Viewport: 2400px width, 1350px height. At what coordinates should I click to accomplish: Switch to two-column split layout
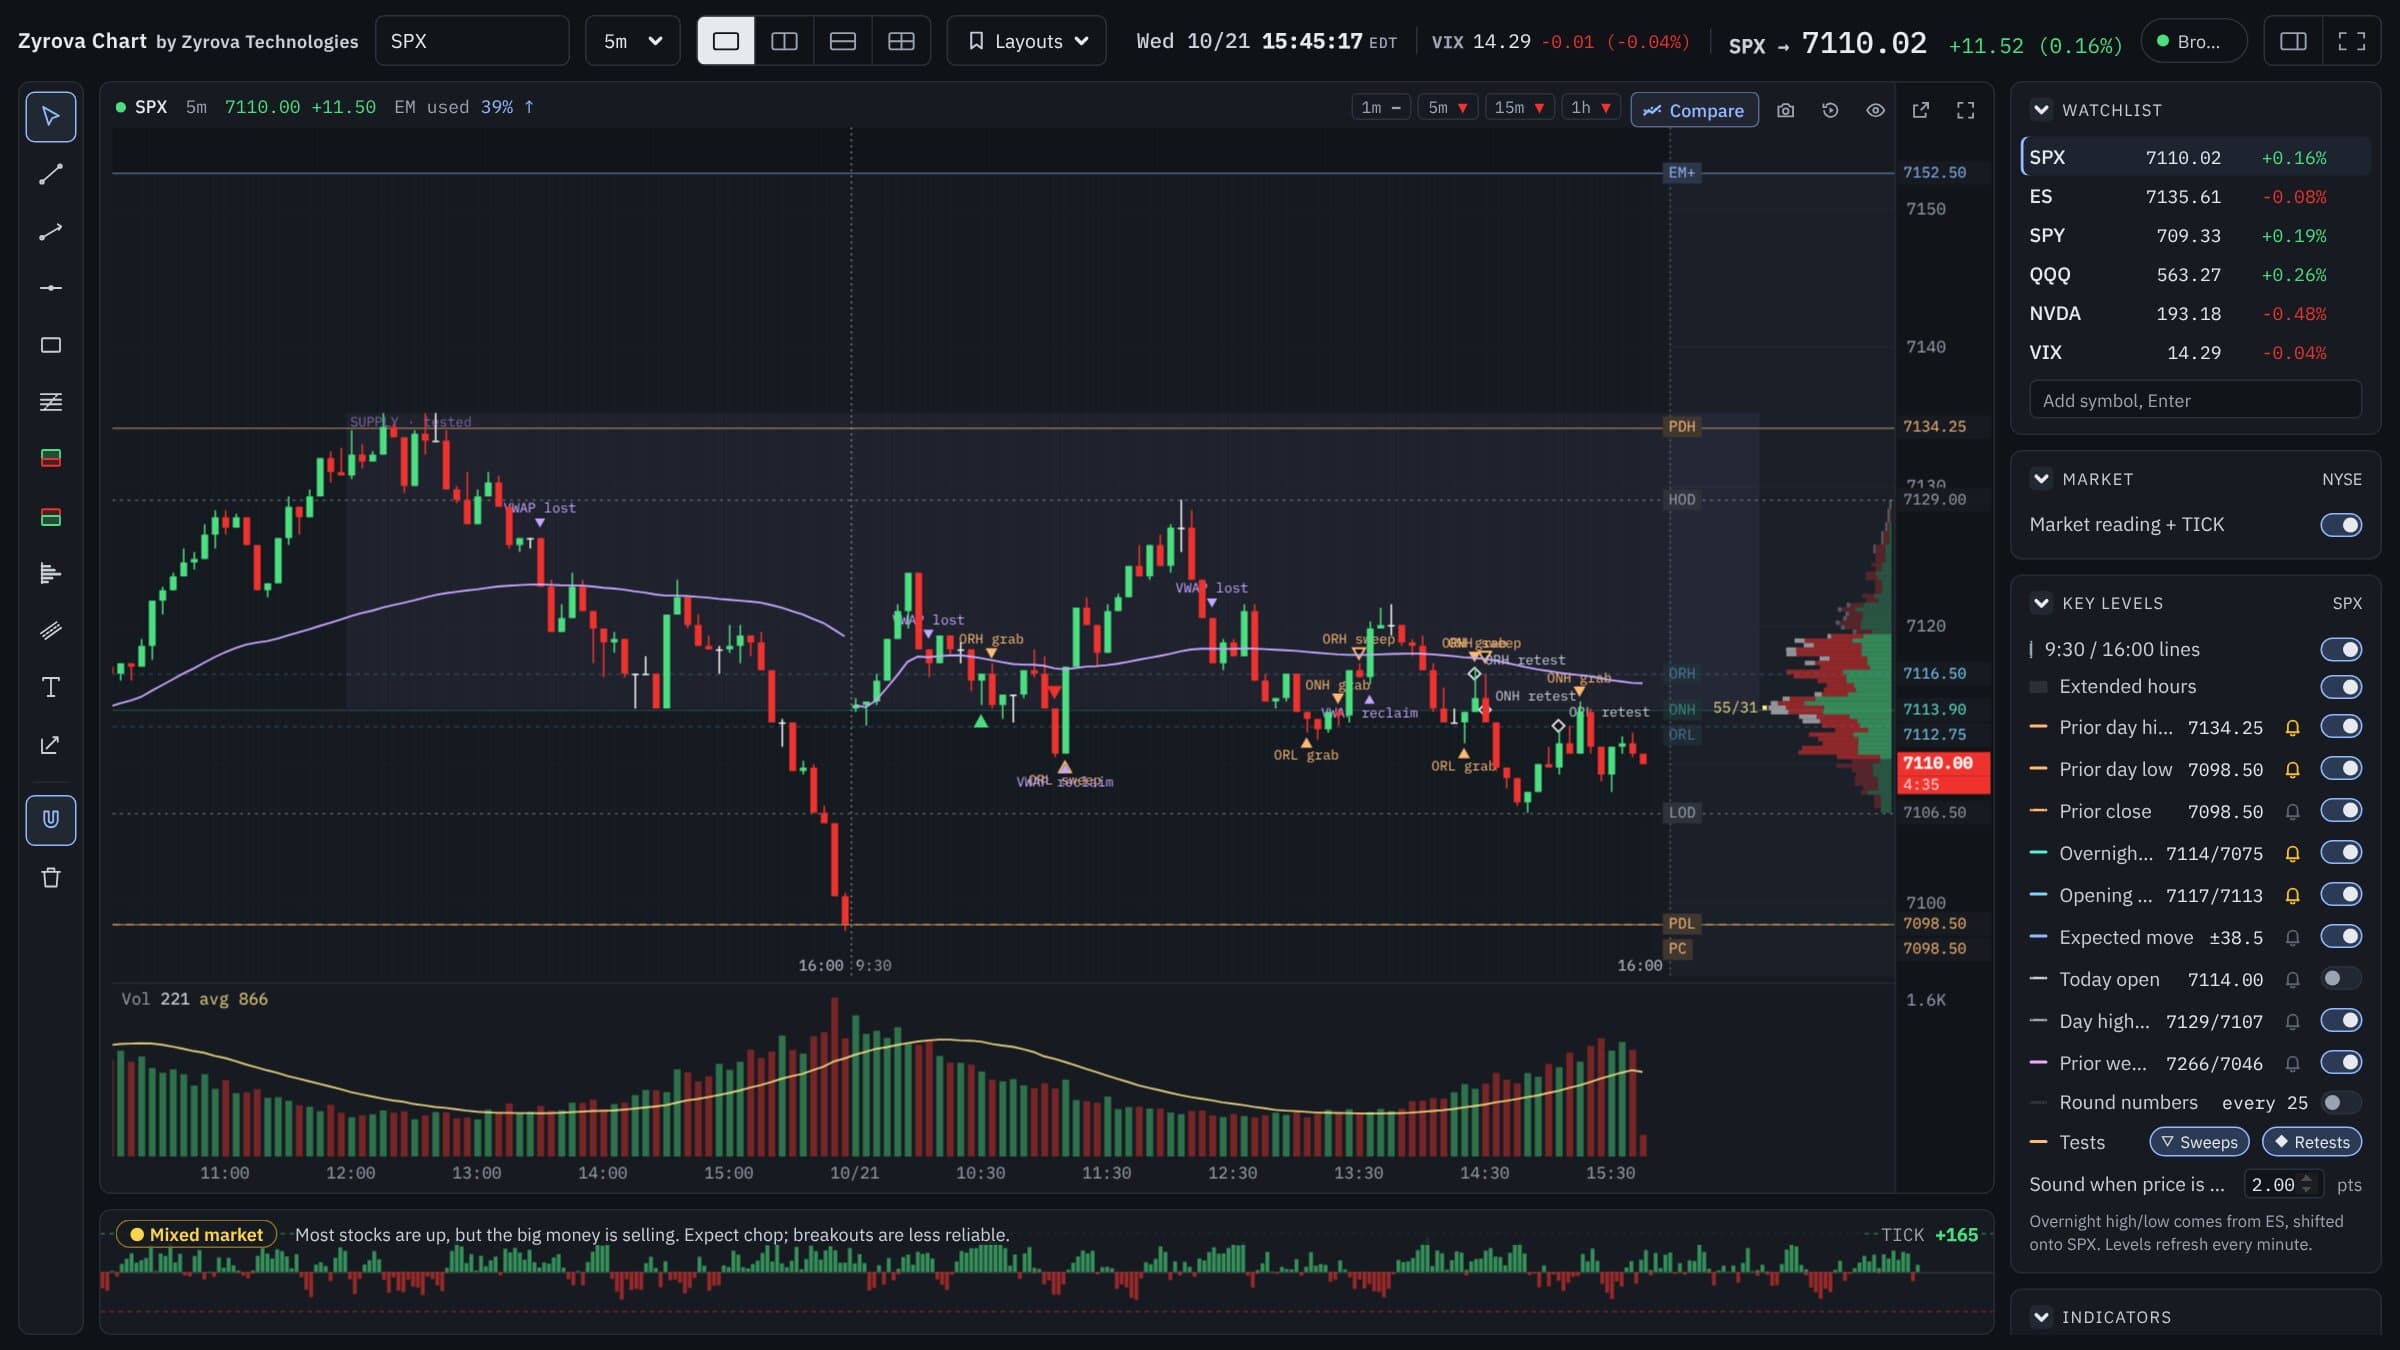[784, 41]
